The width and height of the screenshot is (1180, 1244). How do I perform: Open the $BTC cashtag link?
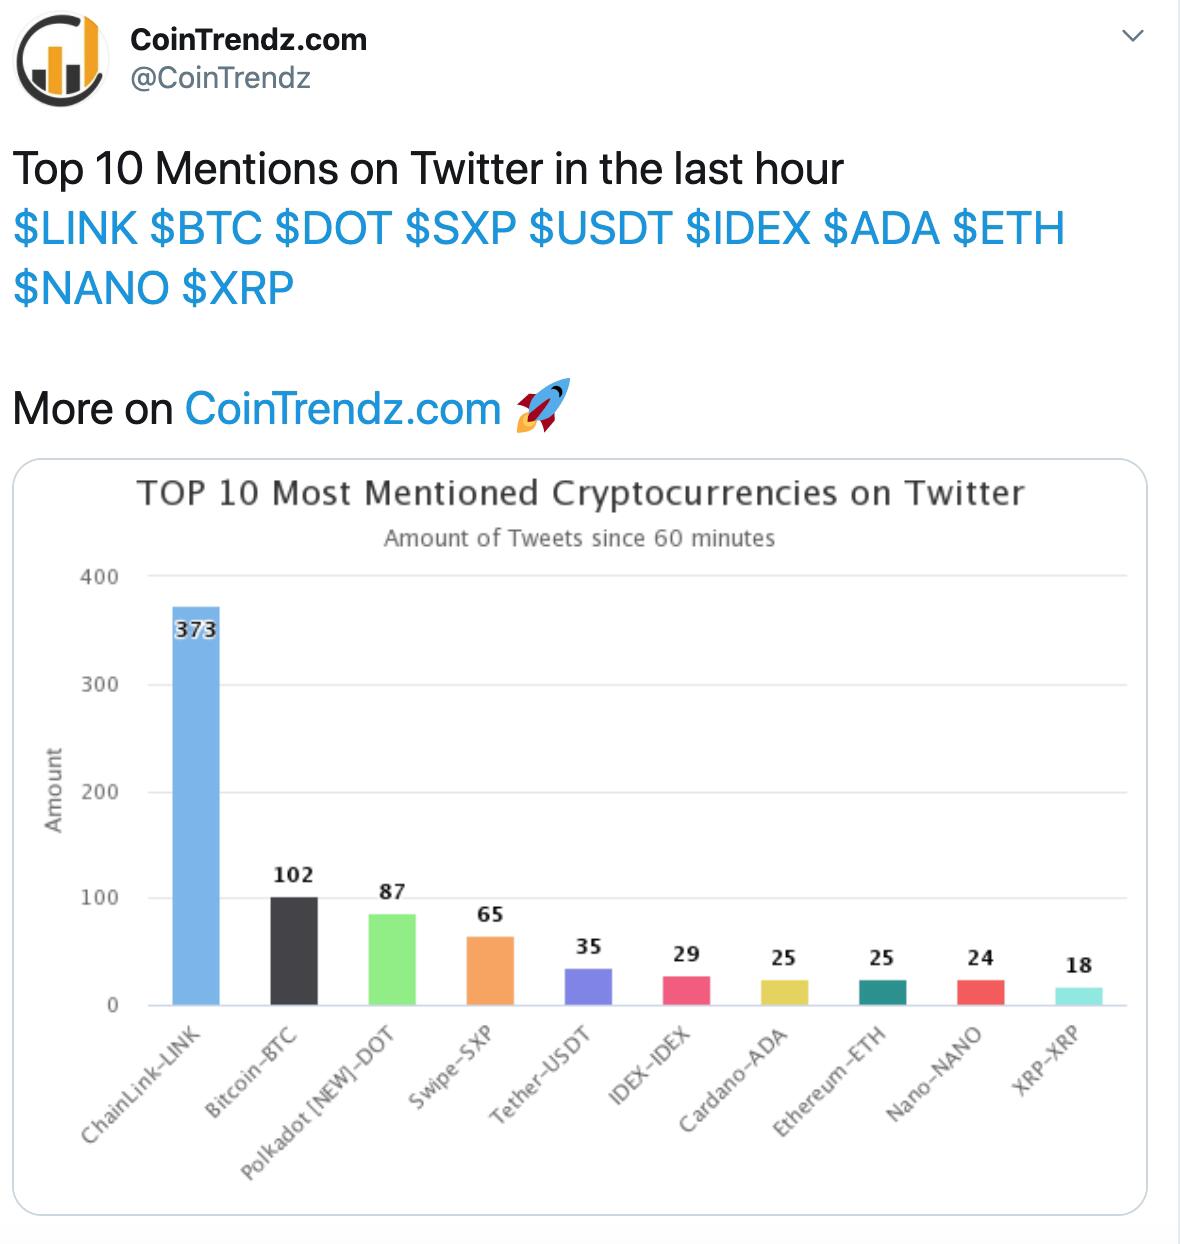(x=206, y=228)
